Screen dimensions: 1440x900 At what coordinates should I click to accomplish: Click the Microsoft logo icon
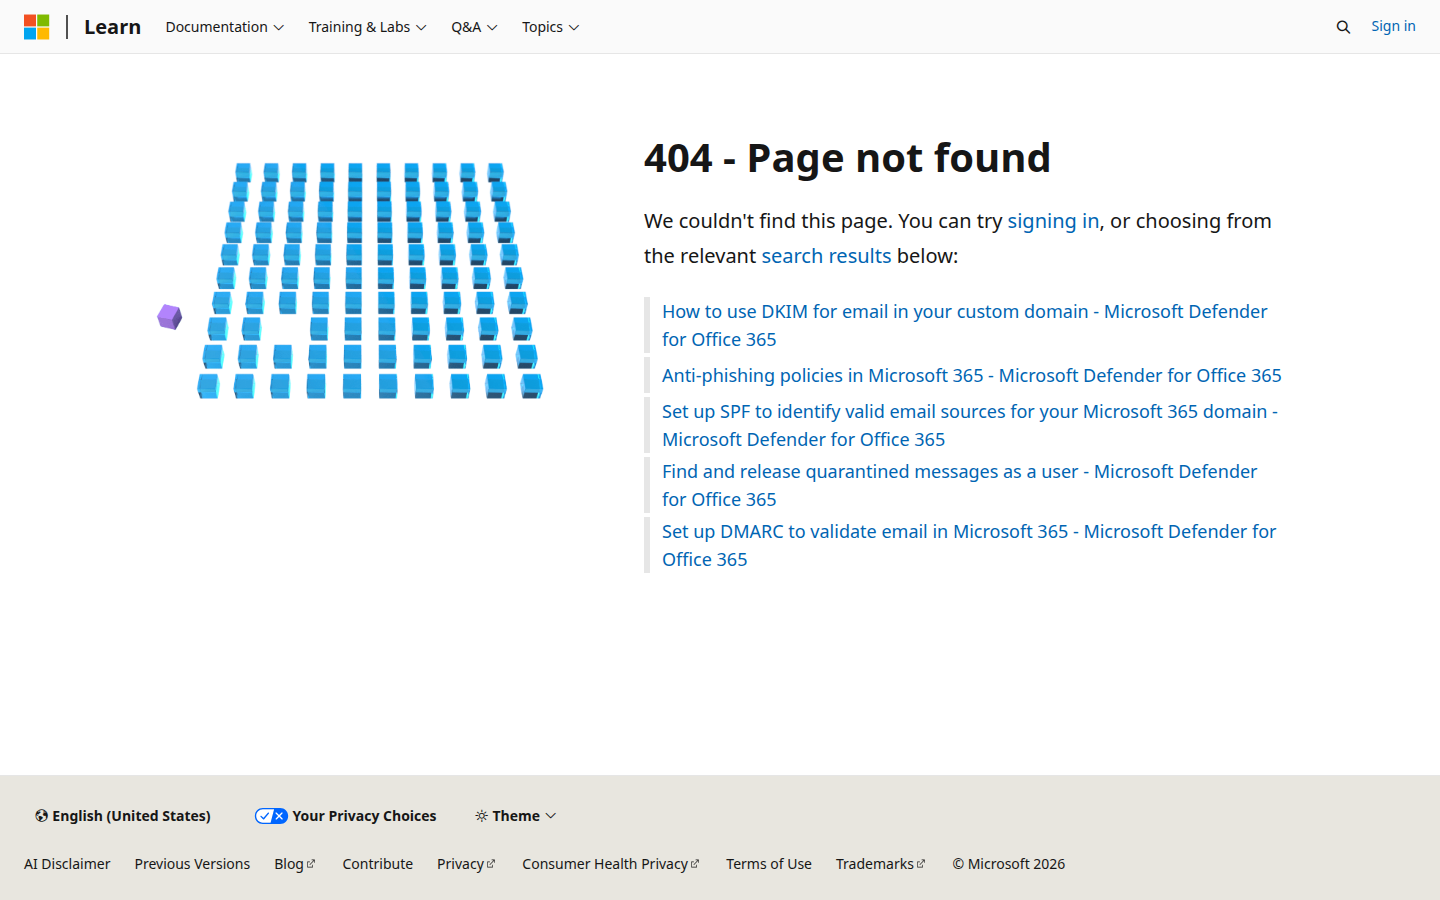tap(37, 27)
